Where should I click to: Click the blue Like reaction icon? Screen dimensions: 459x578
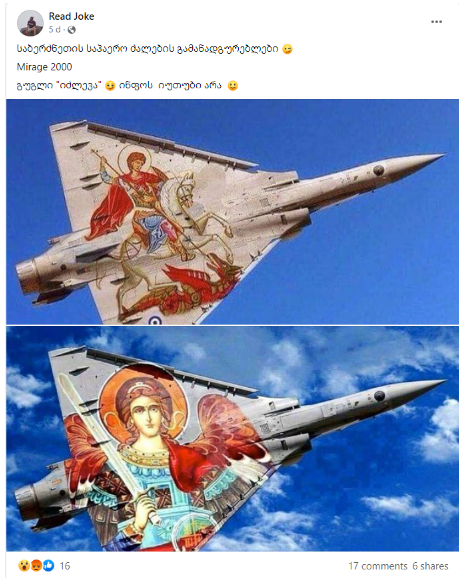click(x=48, y=565)
